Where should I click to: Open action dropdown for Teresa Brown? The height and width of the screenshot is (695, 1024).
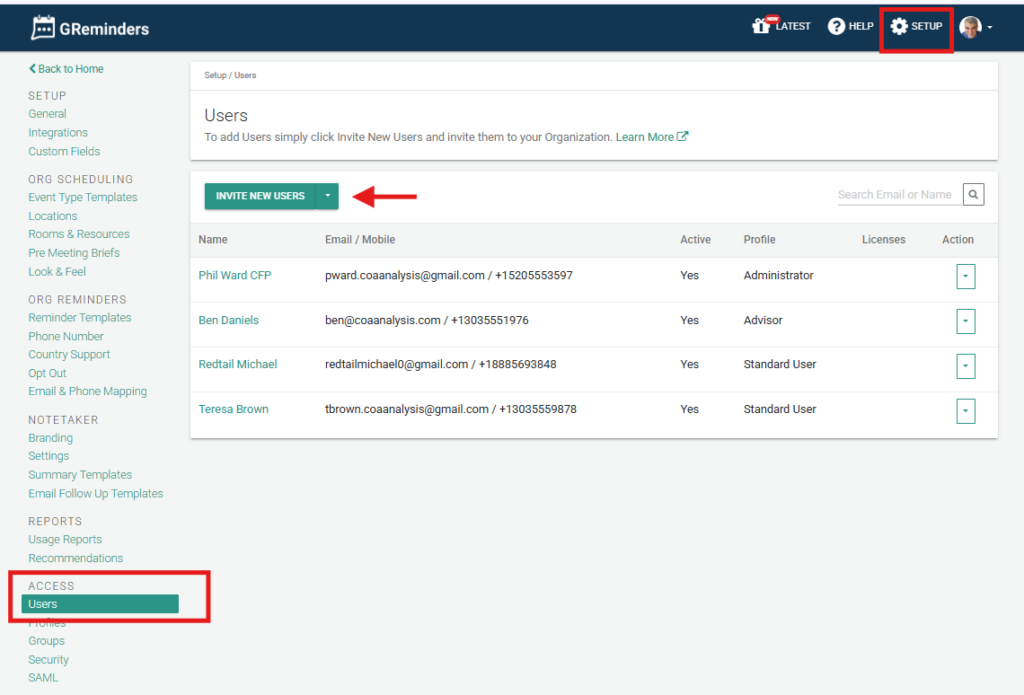965,410
